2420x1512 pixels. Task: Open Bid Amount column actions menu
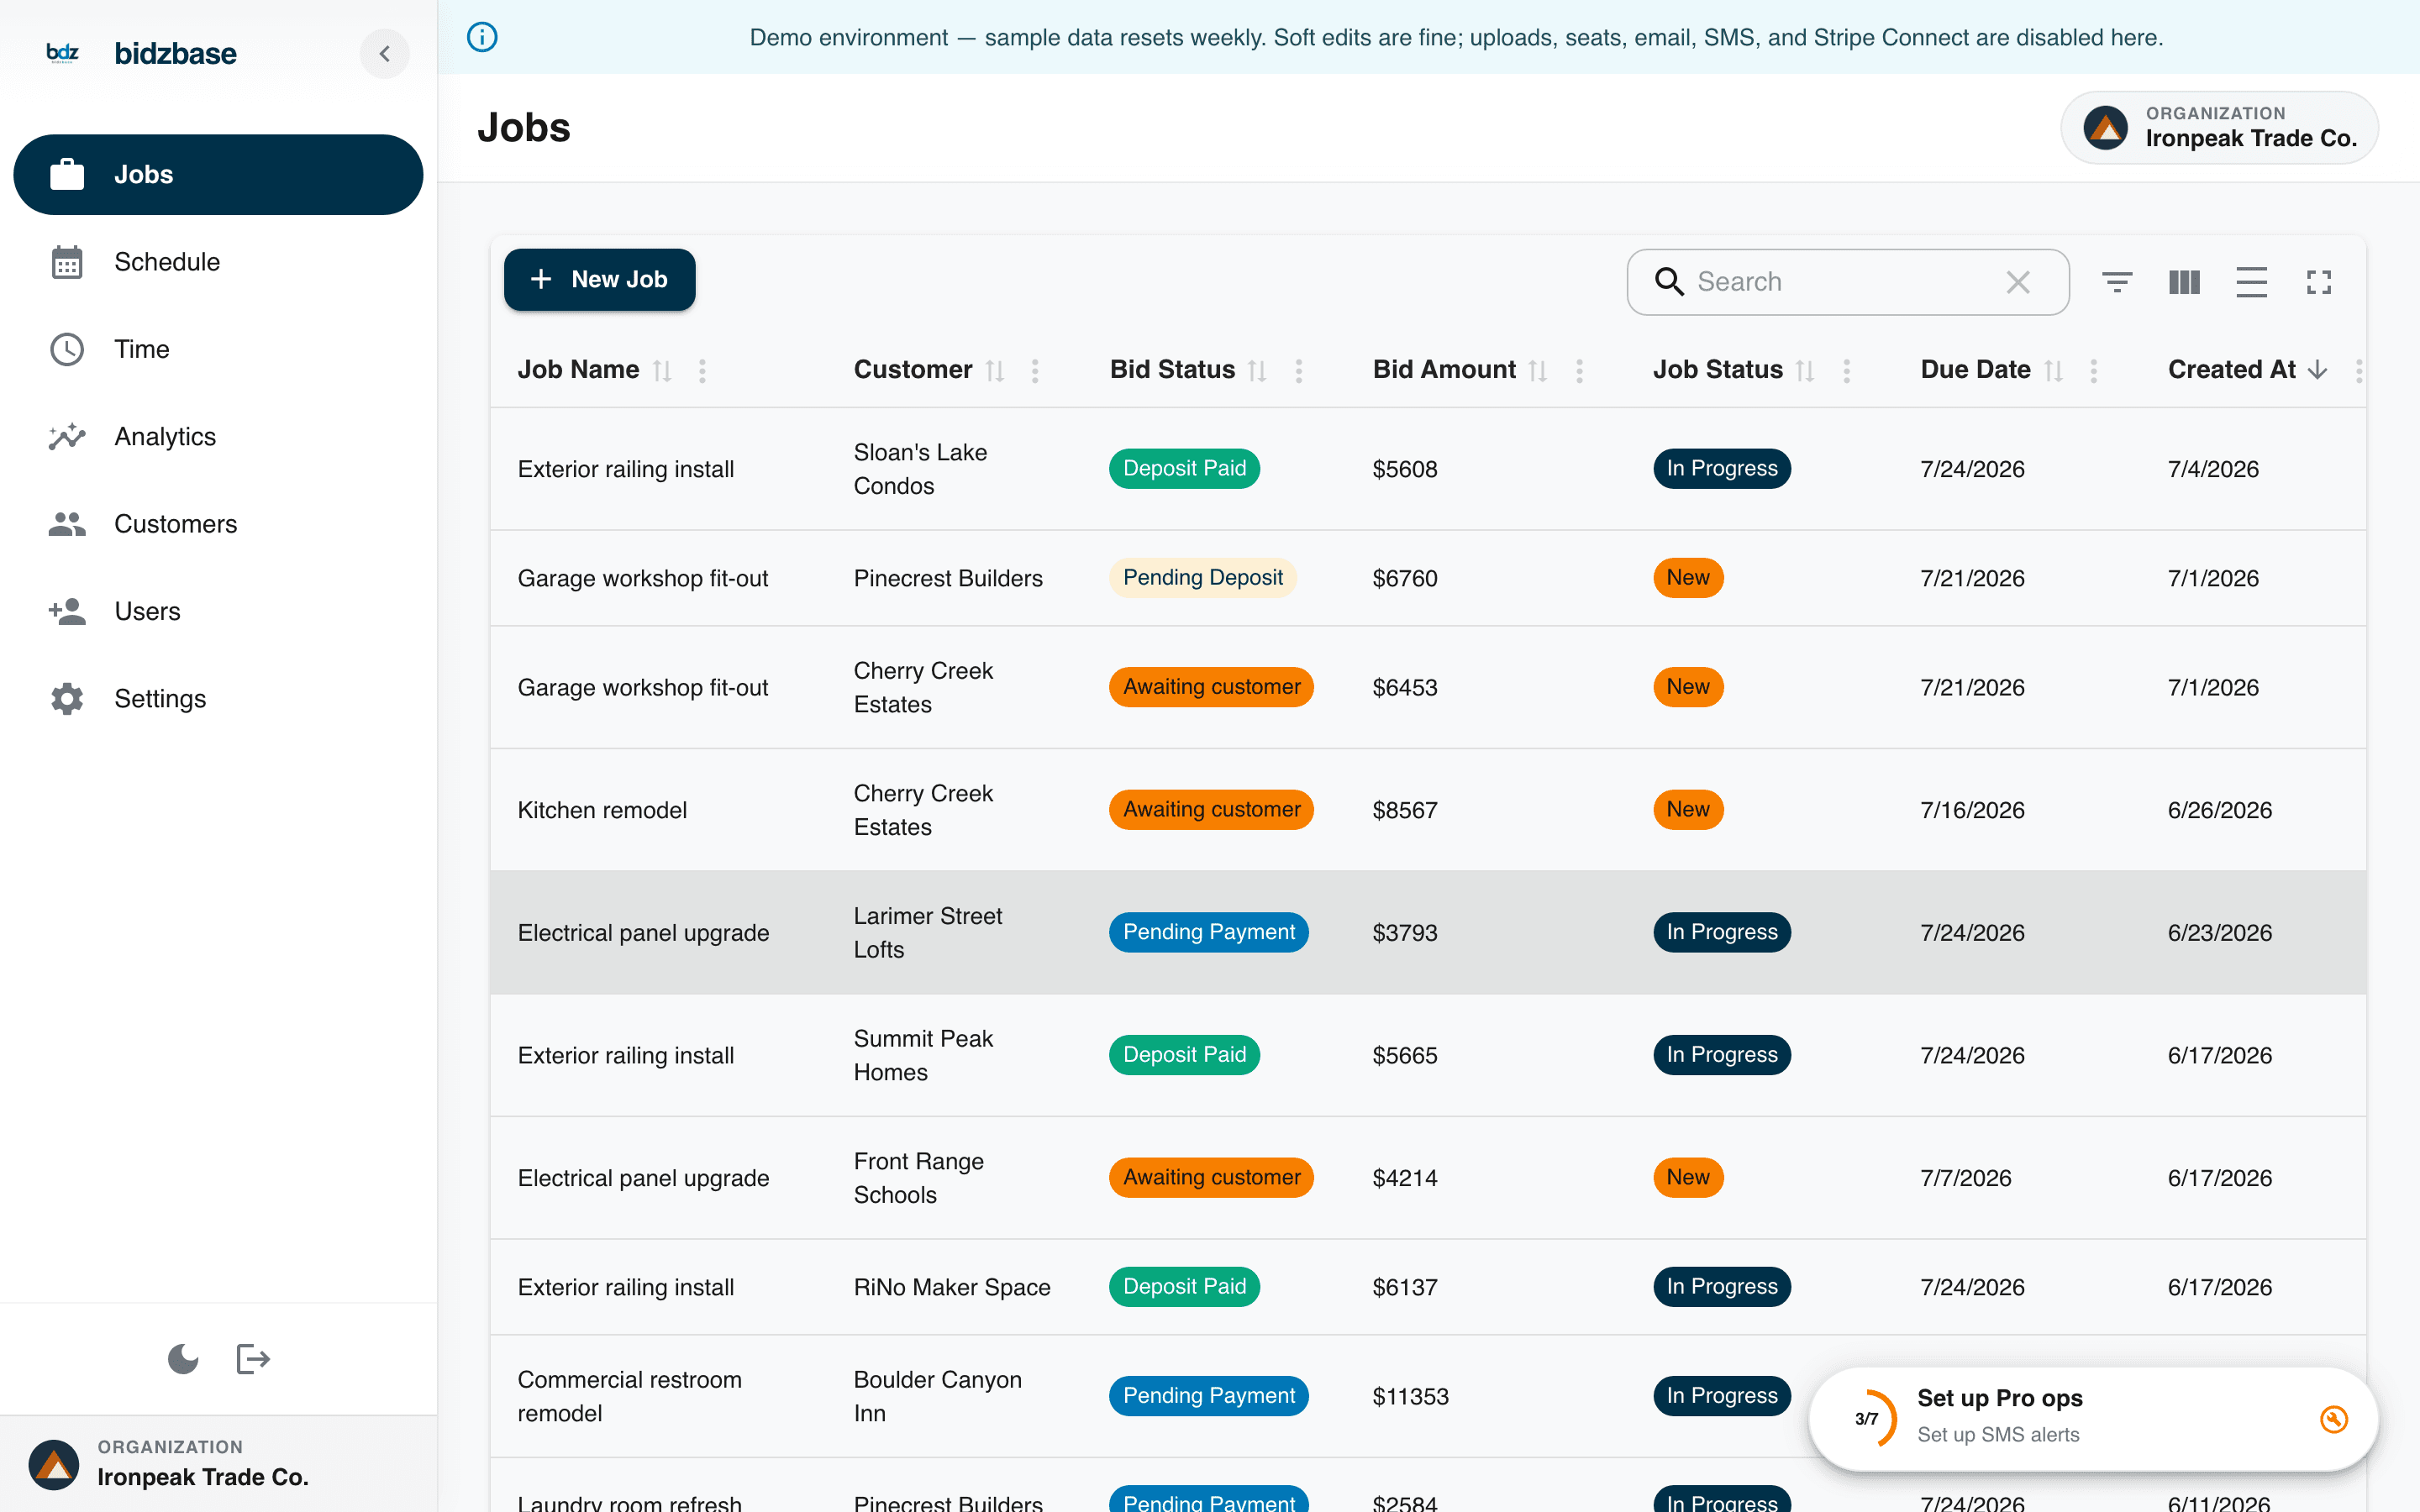click(1580, 371)
